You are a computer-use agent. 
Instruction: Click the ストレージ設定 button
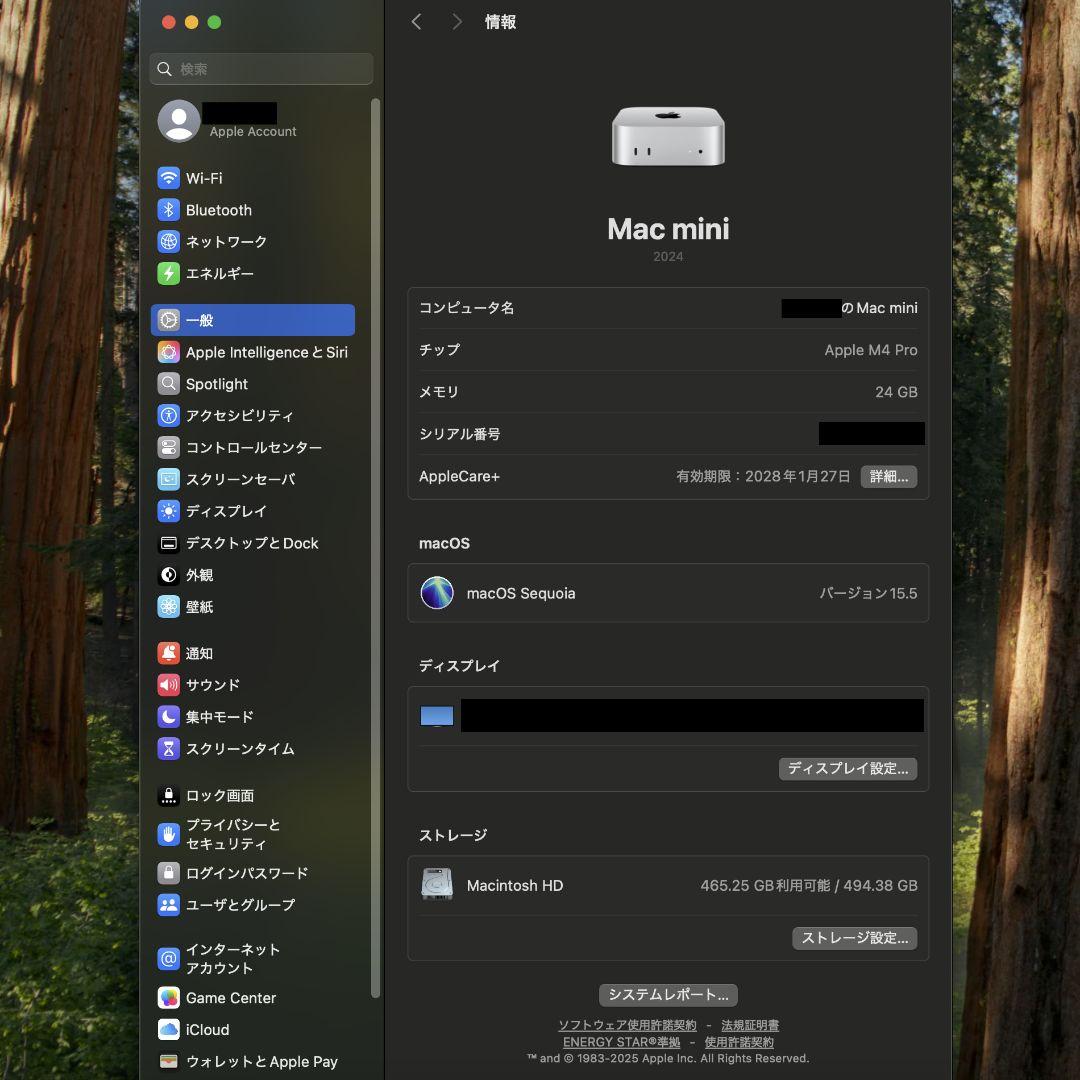[x=854, y=938]
